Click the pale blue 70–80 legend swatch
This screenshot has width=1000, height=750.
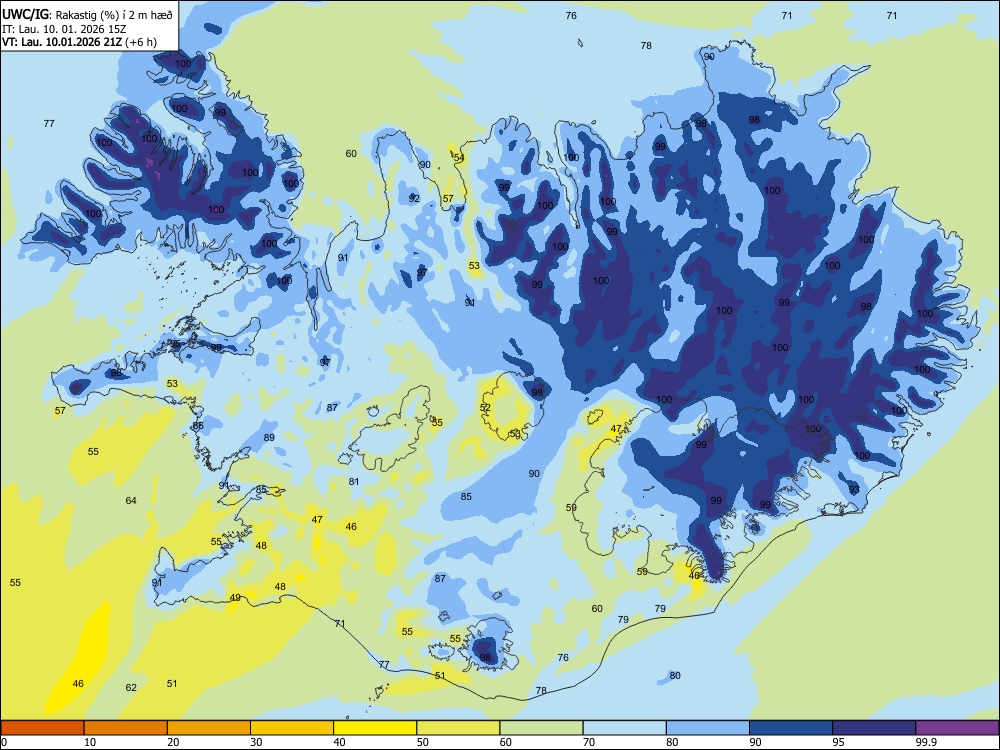point(624,728)
